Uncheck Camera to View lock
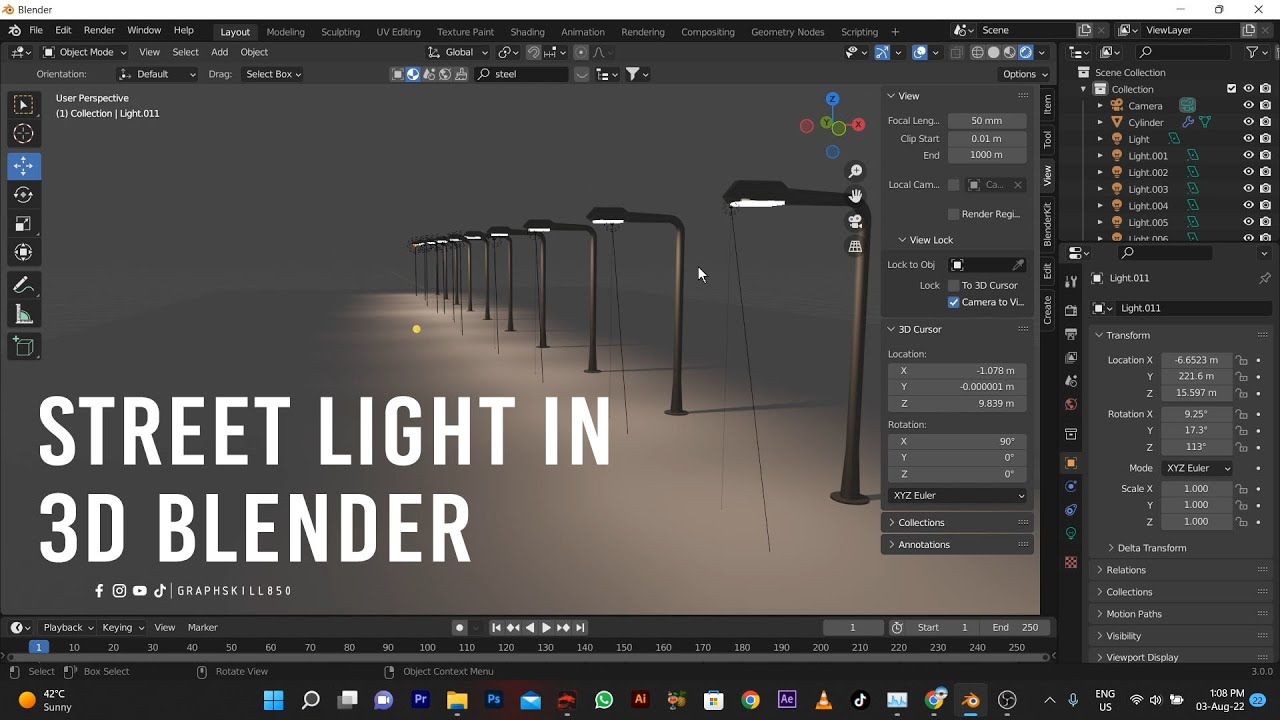The width and height of the screenshot is (1280, 720). (x=953, y=302)
